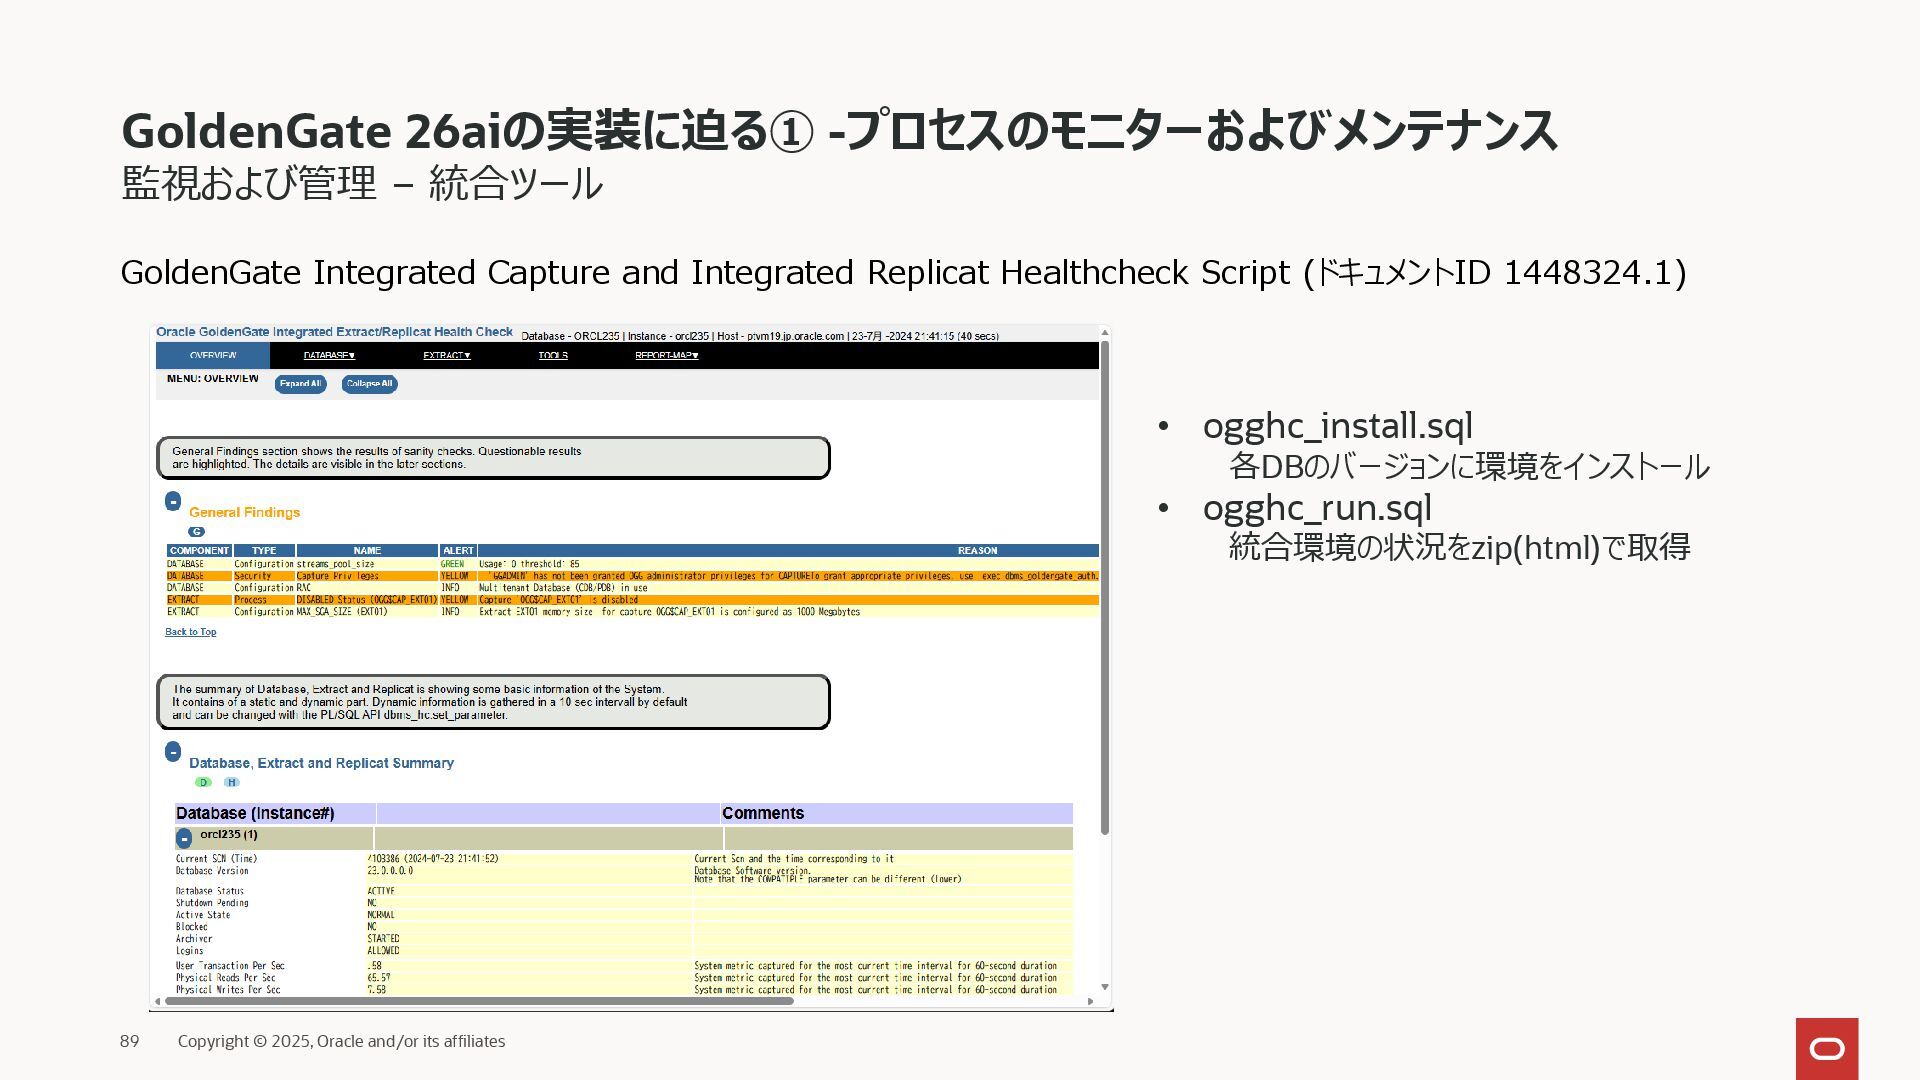Collapse the orcl235 (1) instance row

pyautogui.click(x=184, y=839)
